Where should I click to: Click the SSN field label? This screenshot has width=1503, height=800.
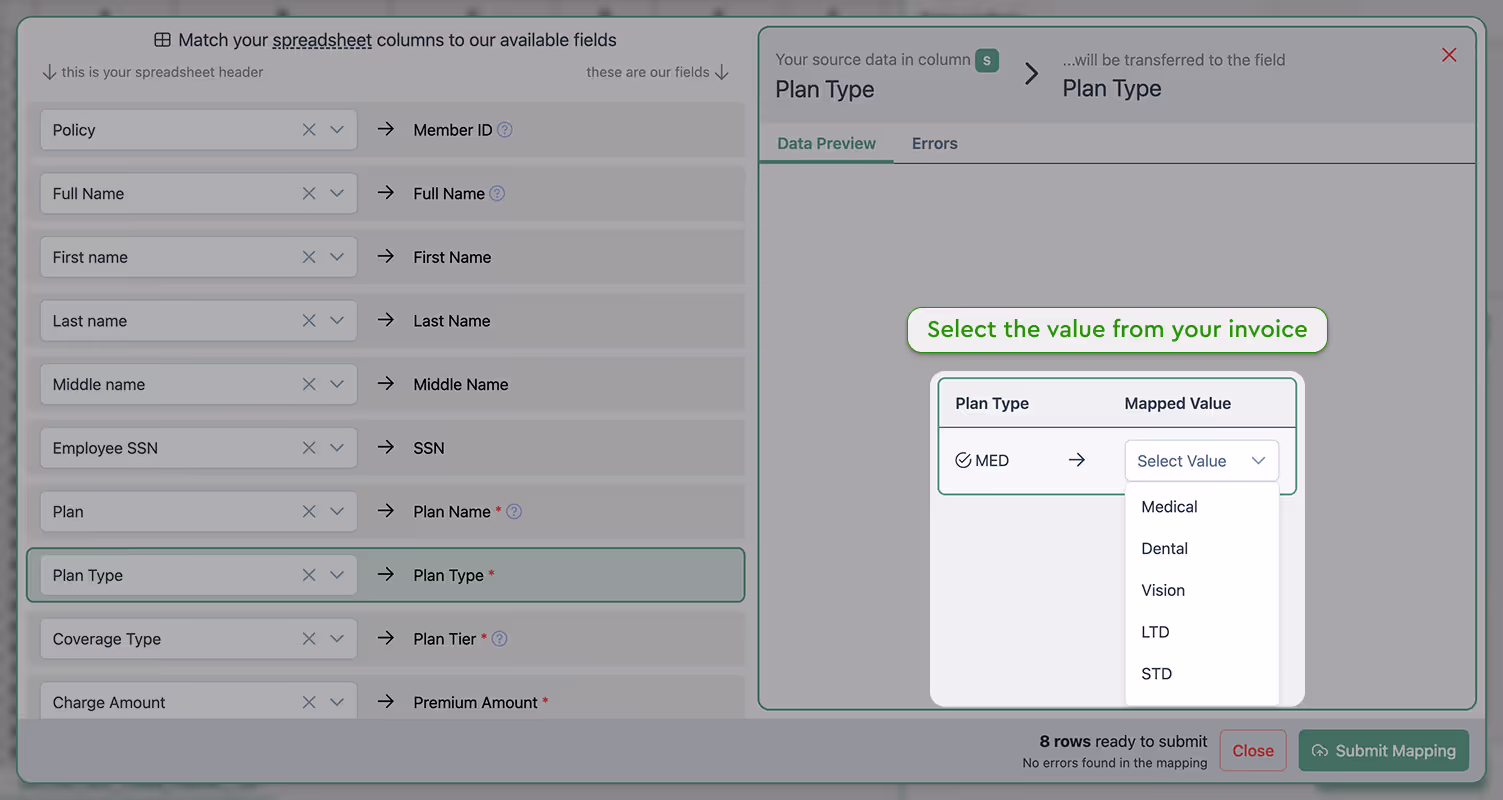pos(429,448)
